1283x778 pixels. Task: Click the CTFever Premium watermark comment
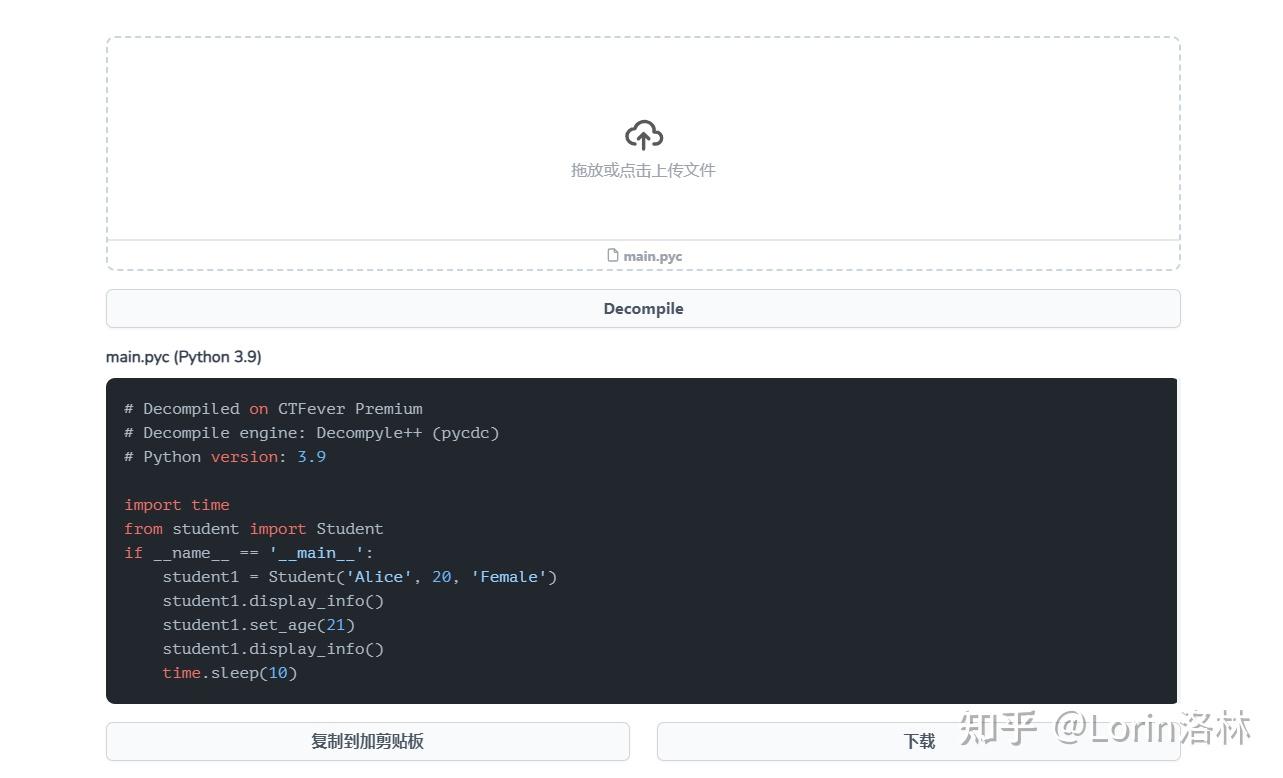tap(273, 408)
